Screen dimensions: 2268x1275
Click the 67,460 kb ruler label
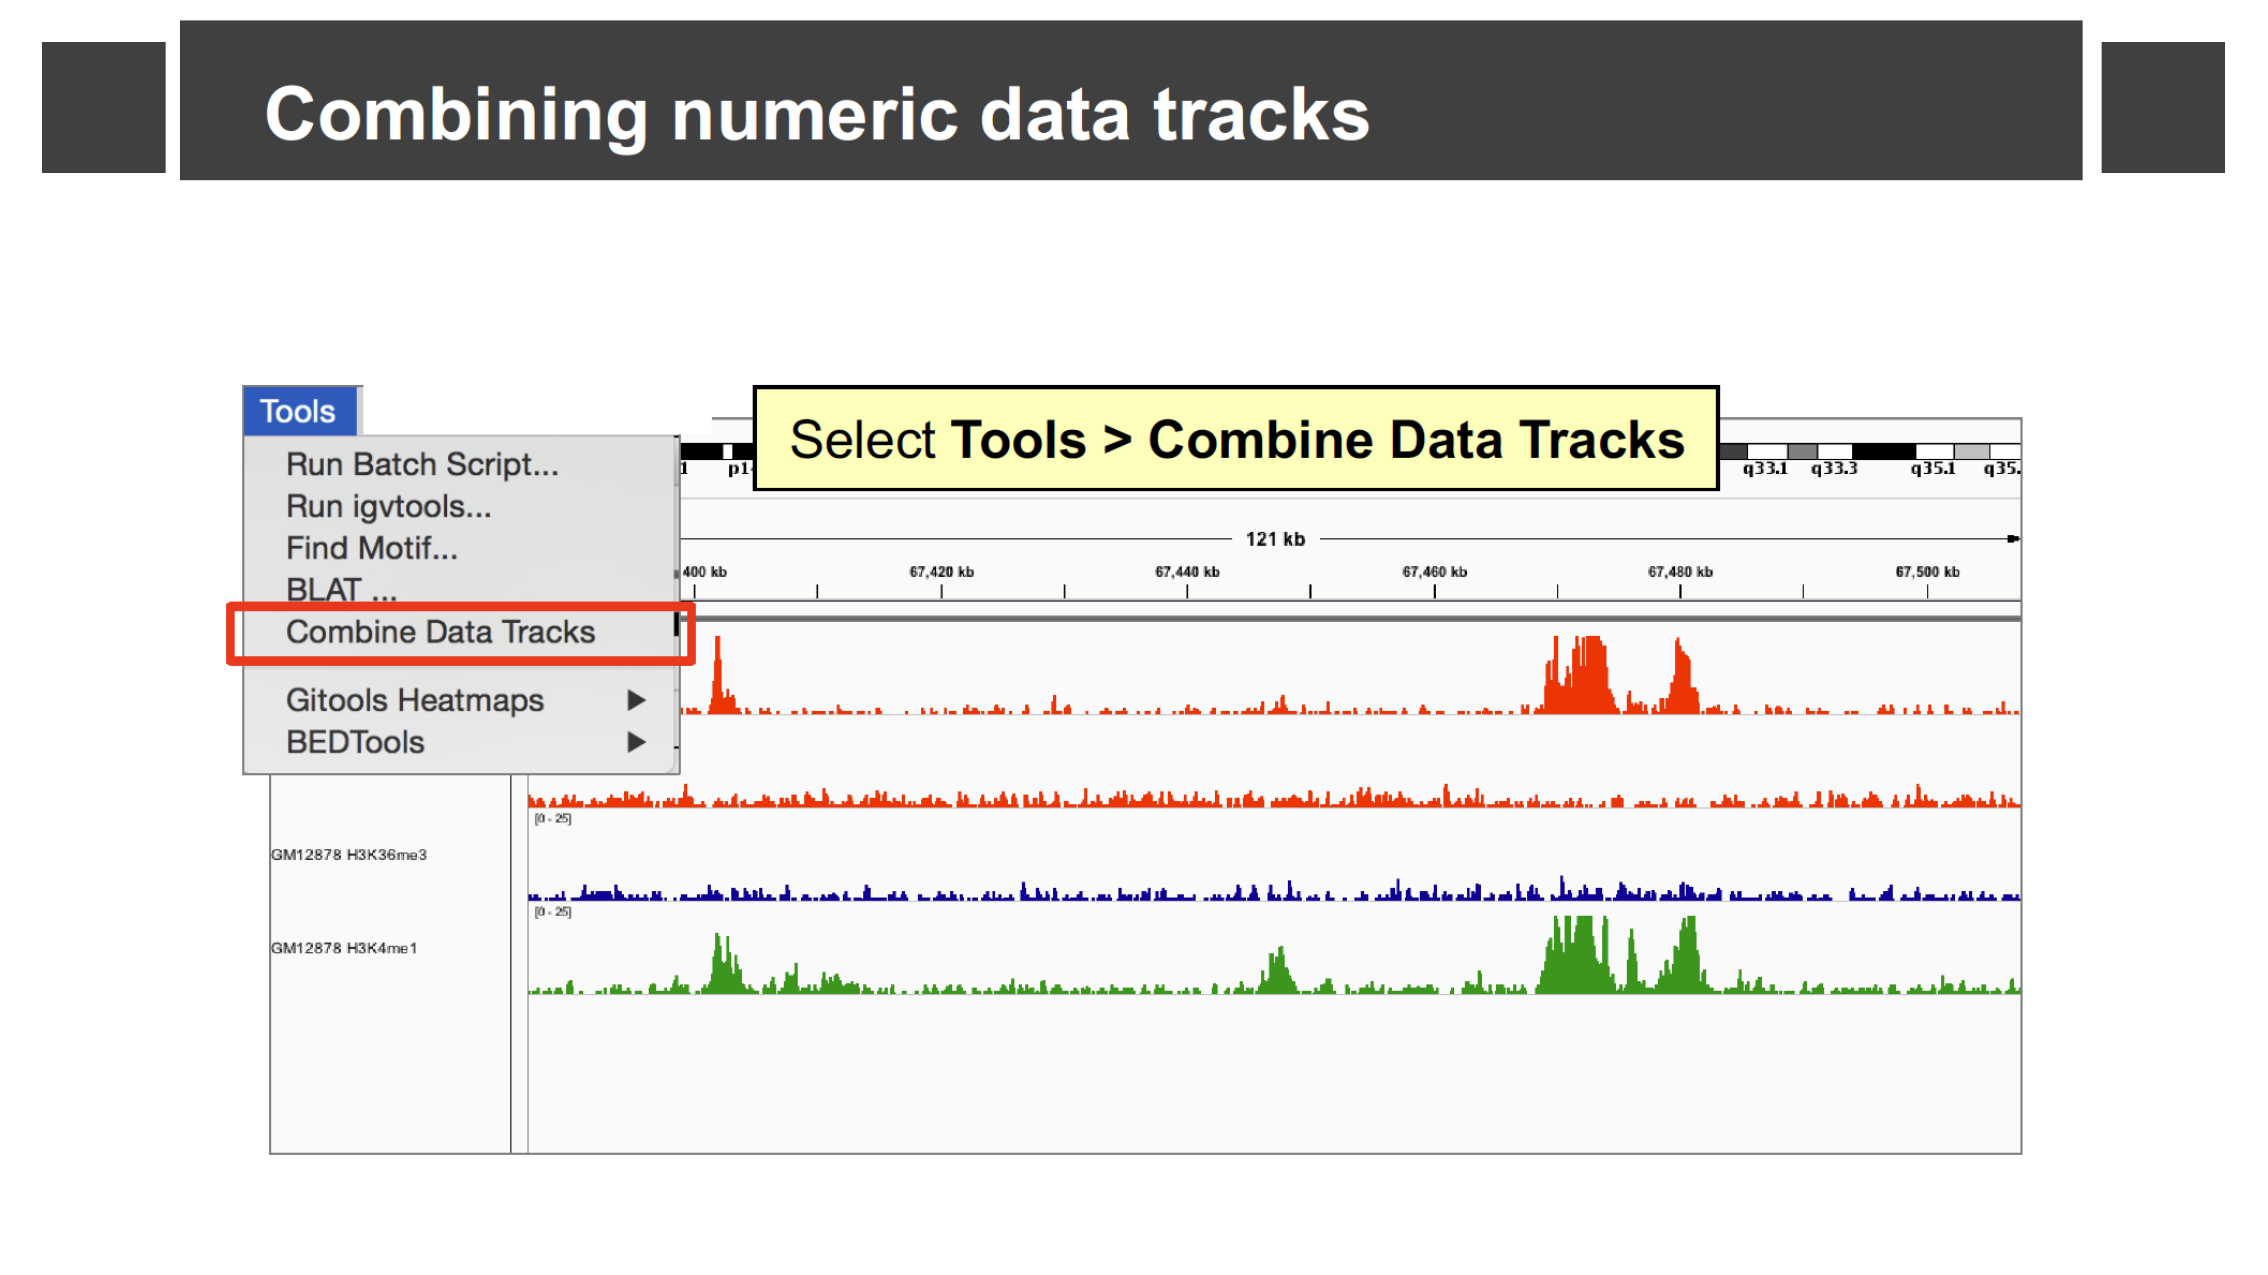(x=1434, y=572)
